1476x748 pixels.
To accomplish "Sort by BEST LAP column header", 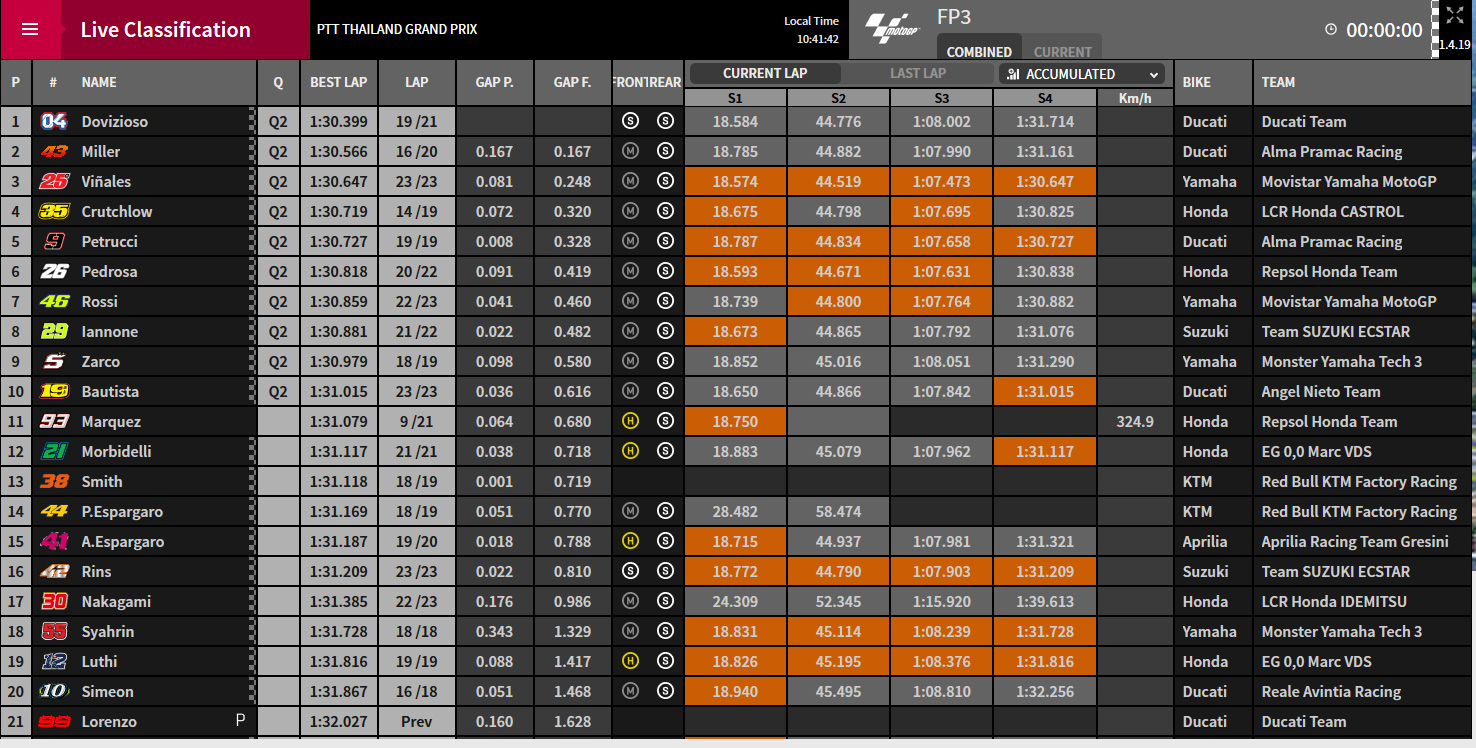I will (x=339, y=83).
